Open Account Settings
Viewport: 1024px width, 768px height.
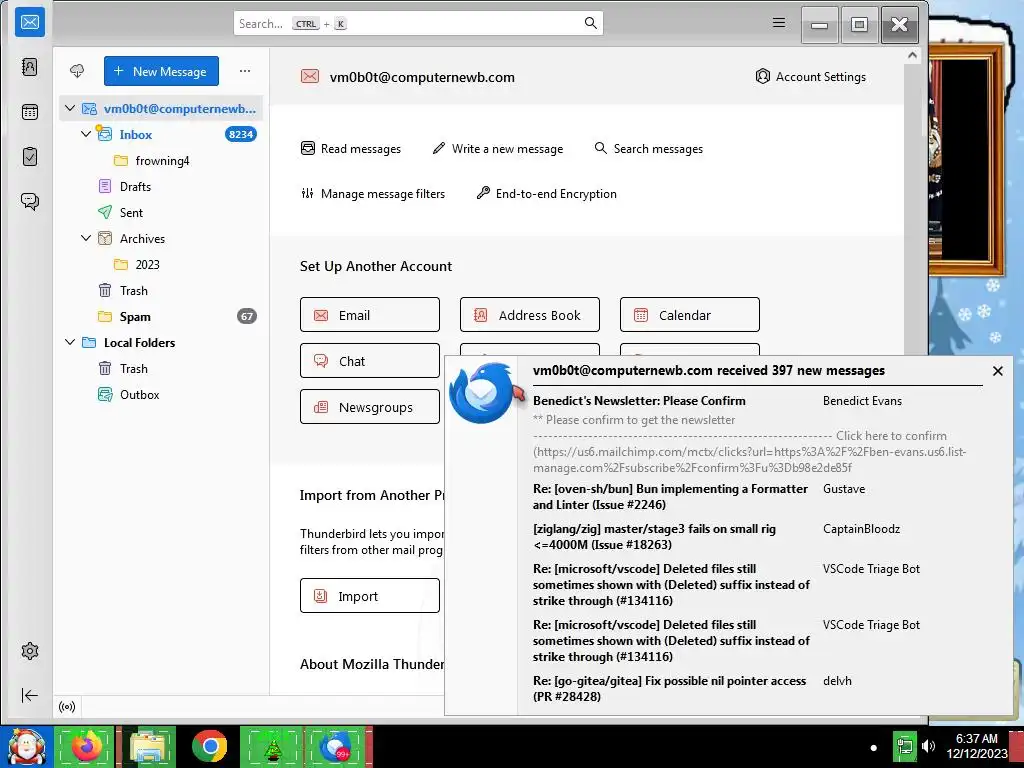click(x=810, y=77)
